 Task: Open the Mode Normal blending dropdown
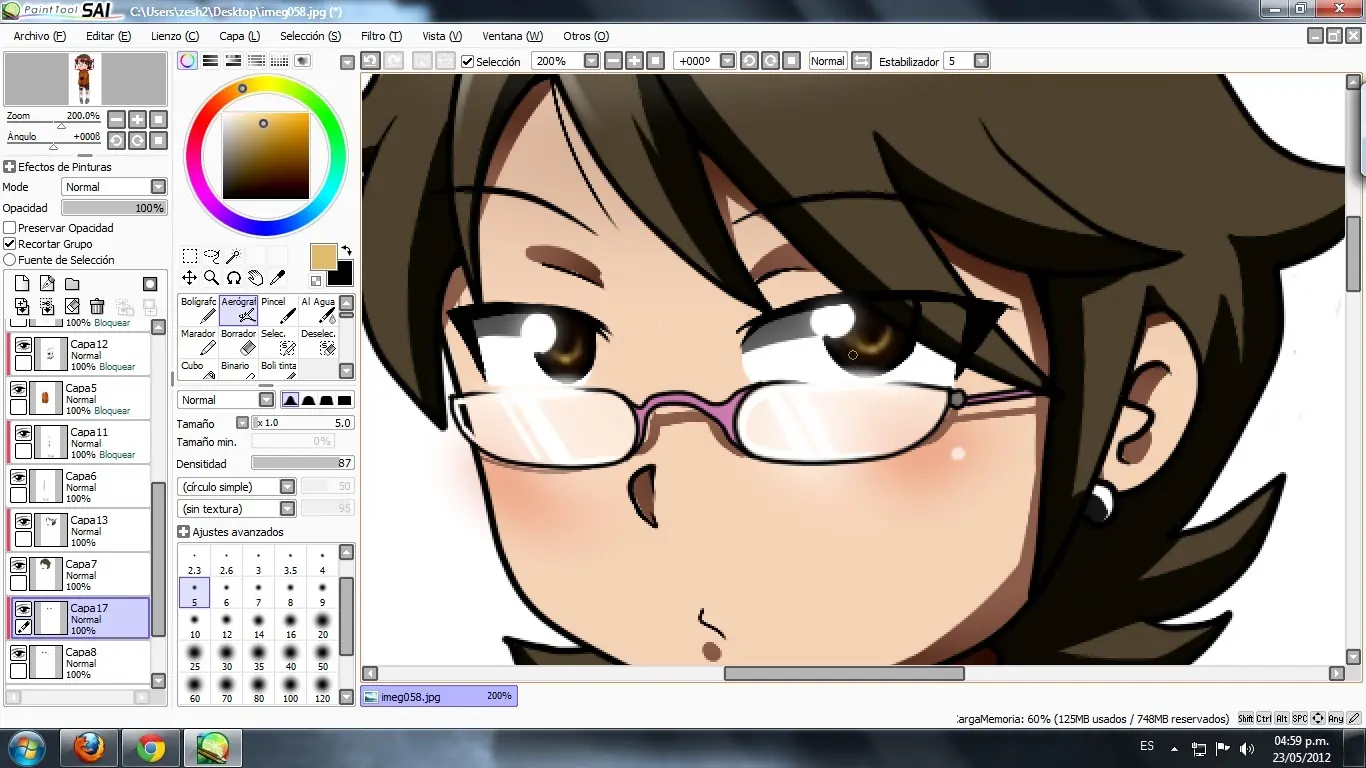click(115, 187)
